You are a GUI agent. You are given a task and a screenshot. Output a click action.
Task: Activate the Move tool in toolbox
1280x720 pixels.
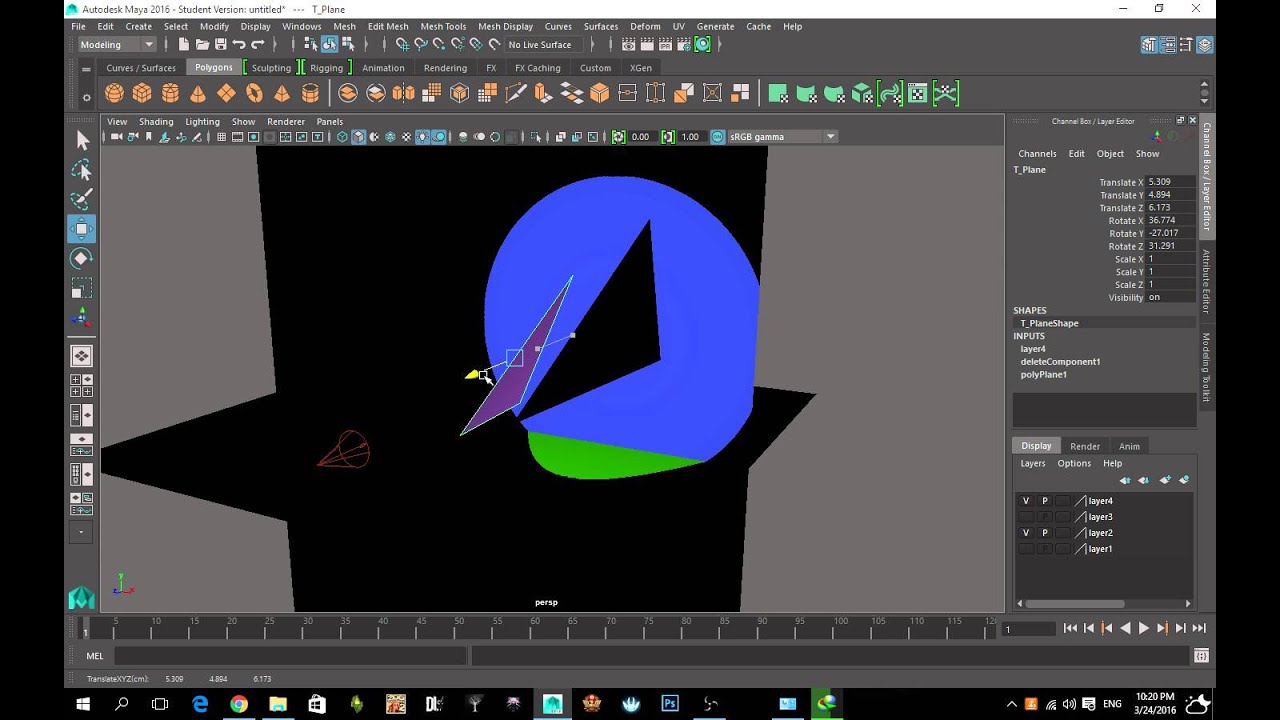[82, 229]
